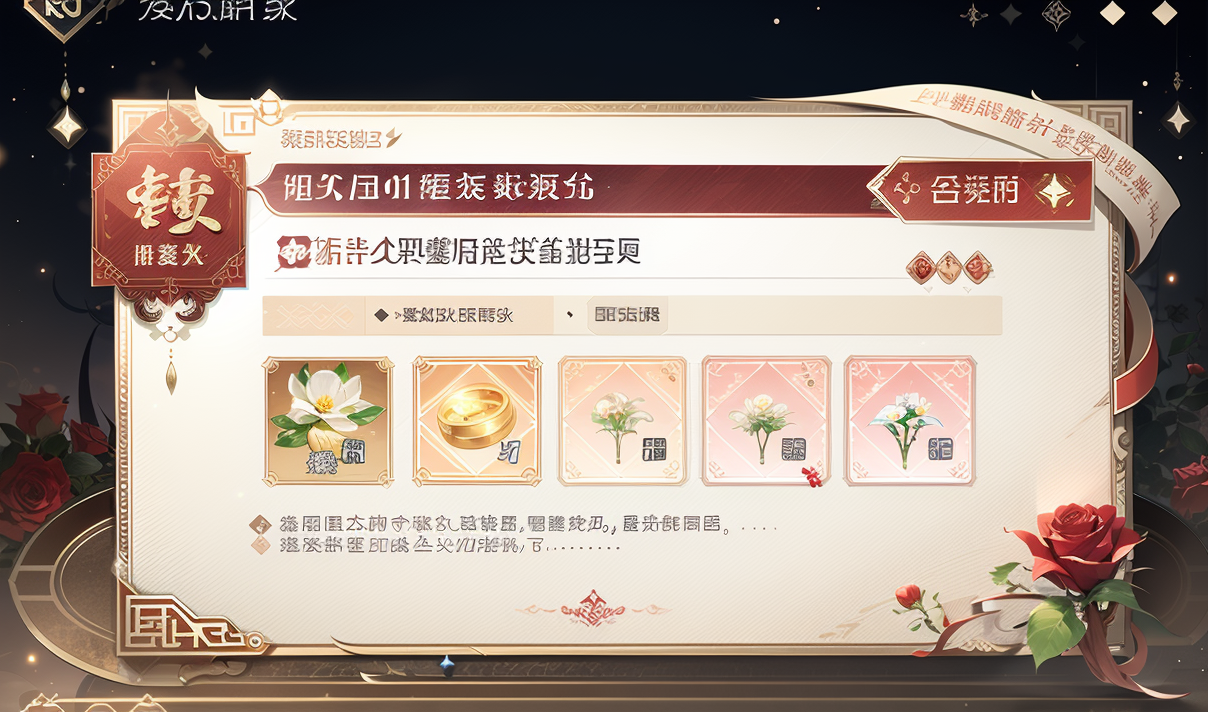
Task: Click the red ornament at panel bottom
Action: coord(591,606)
